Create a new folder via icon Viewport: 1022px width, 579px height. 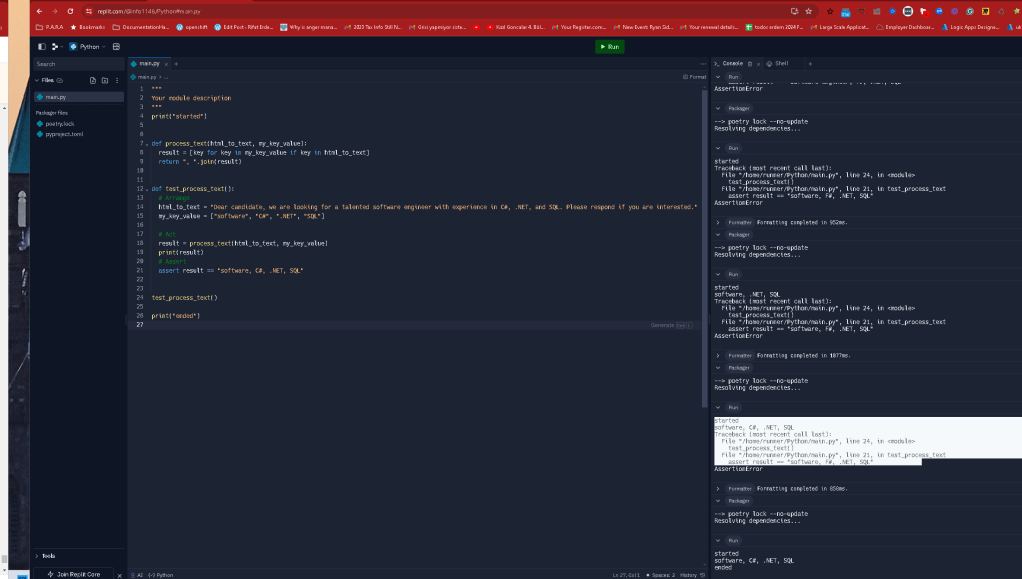coord(105,80)
